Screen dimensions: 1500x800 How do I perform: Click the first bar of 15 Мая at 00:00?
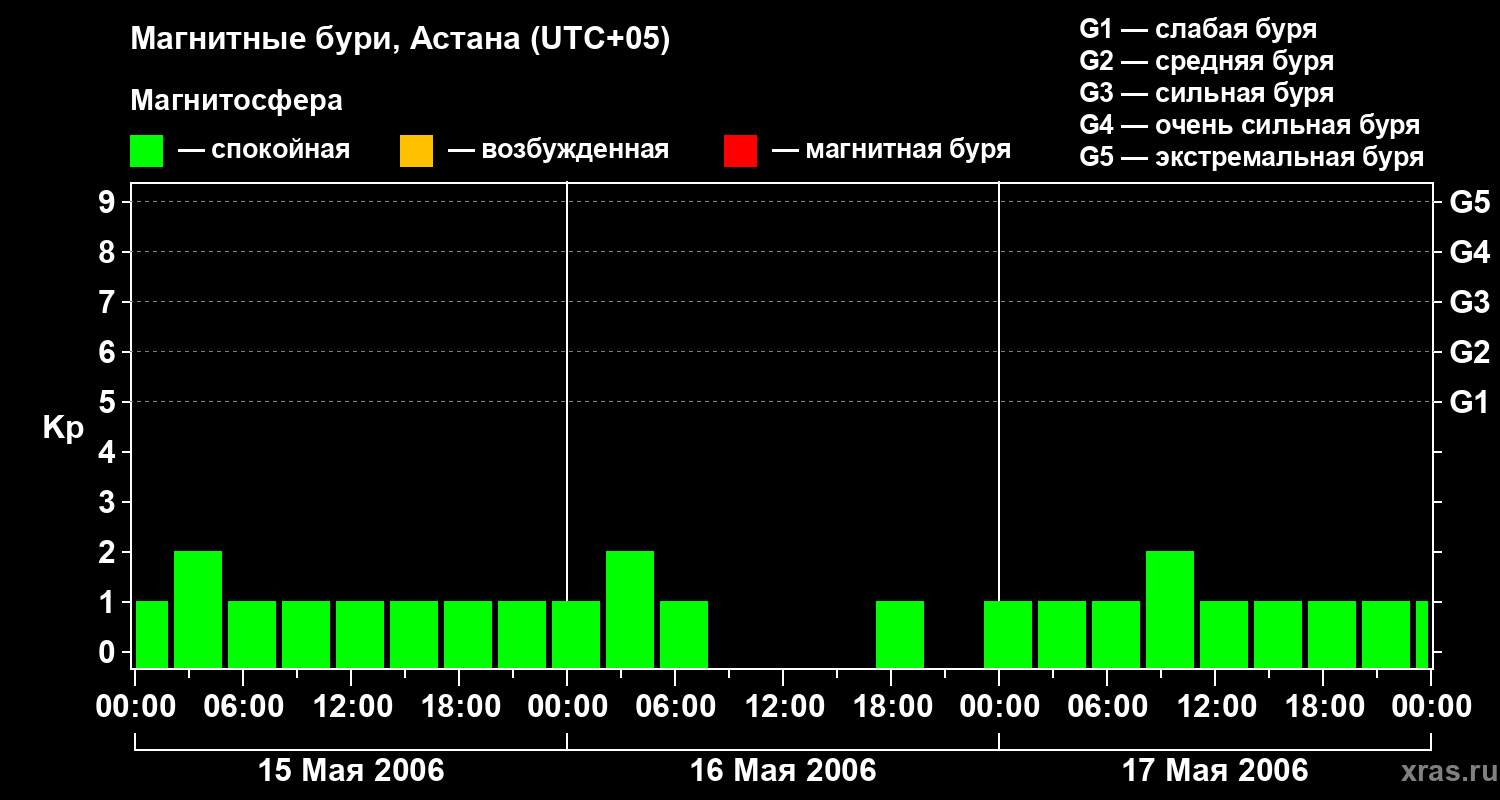tap(152, 634)
